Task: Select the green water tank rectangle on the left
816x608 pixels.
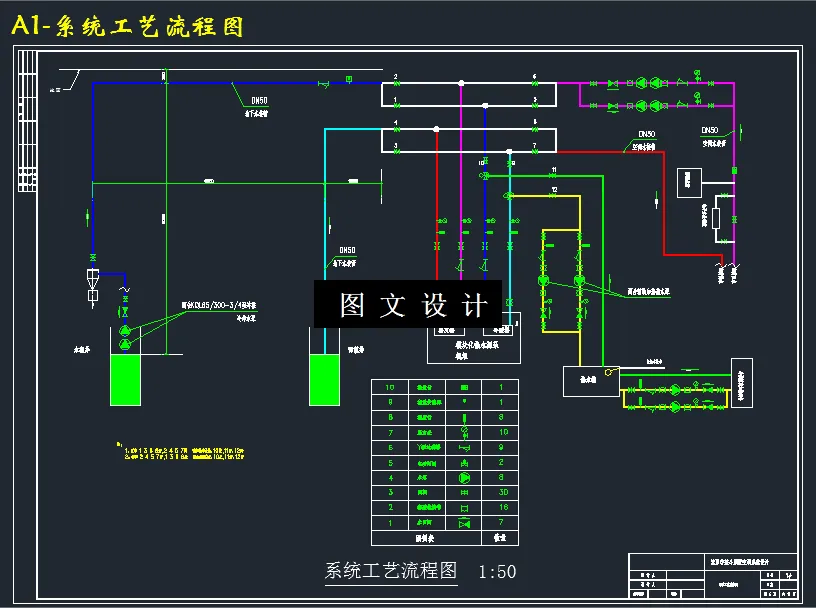Action: pyautogui.click(x=124, y=382)
